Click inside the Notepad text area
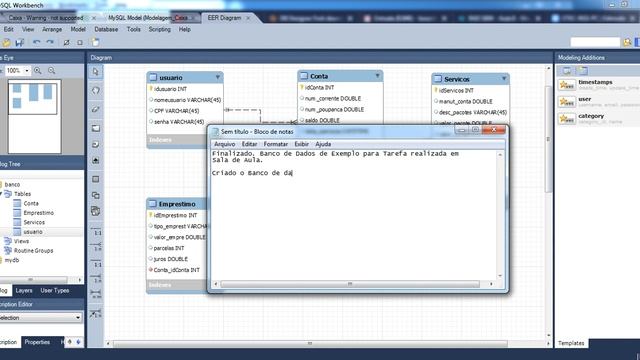640x360 pixels. [x=353, y=215]
